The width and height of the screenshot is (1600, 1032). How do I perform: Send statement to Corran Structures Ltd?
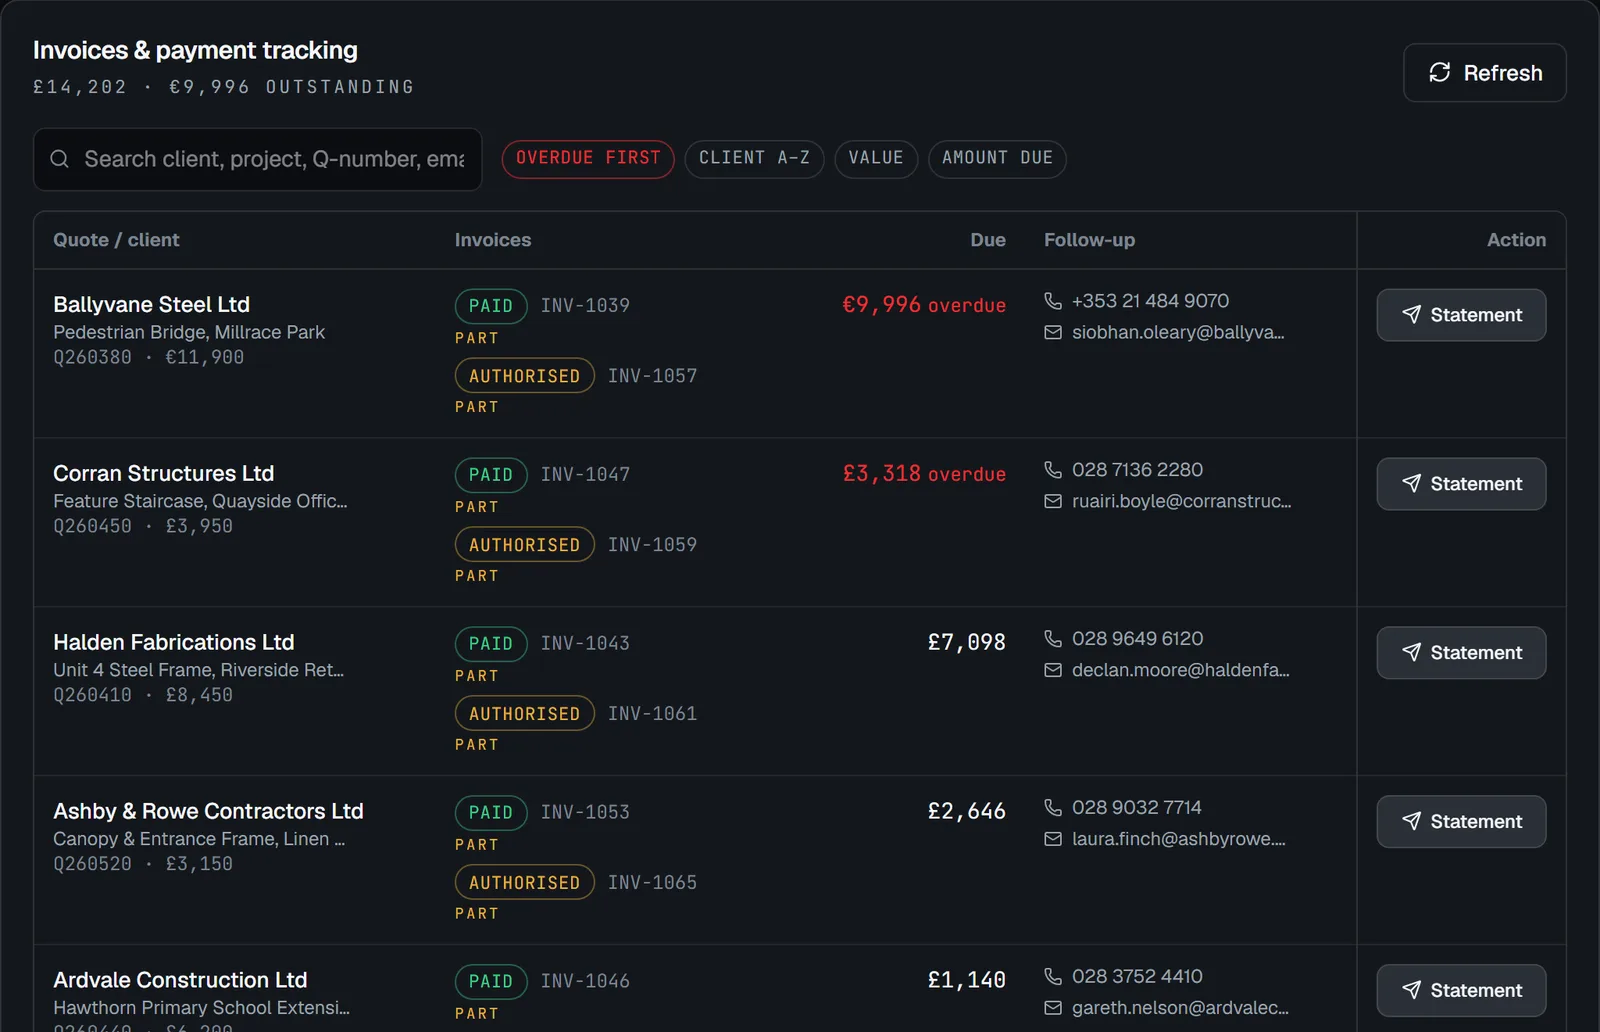click(1461, 484)
